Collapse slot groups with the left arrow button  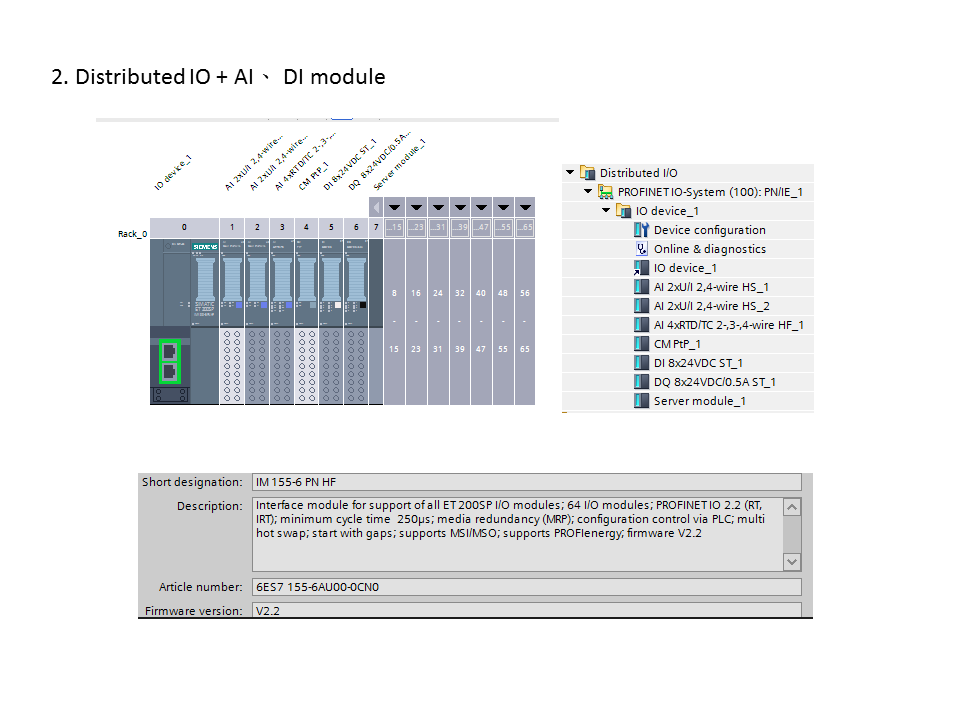pyautogui.click(x=376, y=207)
